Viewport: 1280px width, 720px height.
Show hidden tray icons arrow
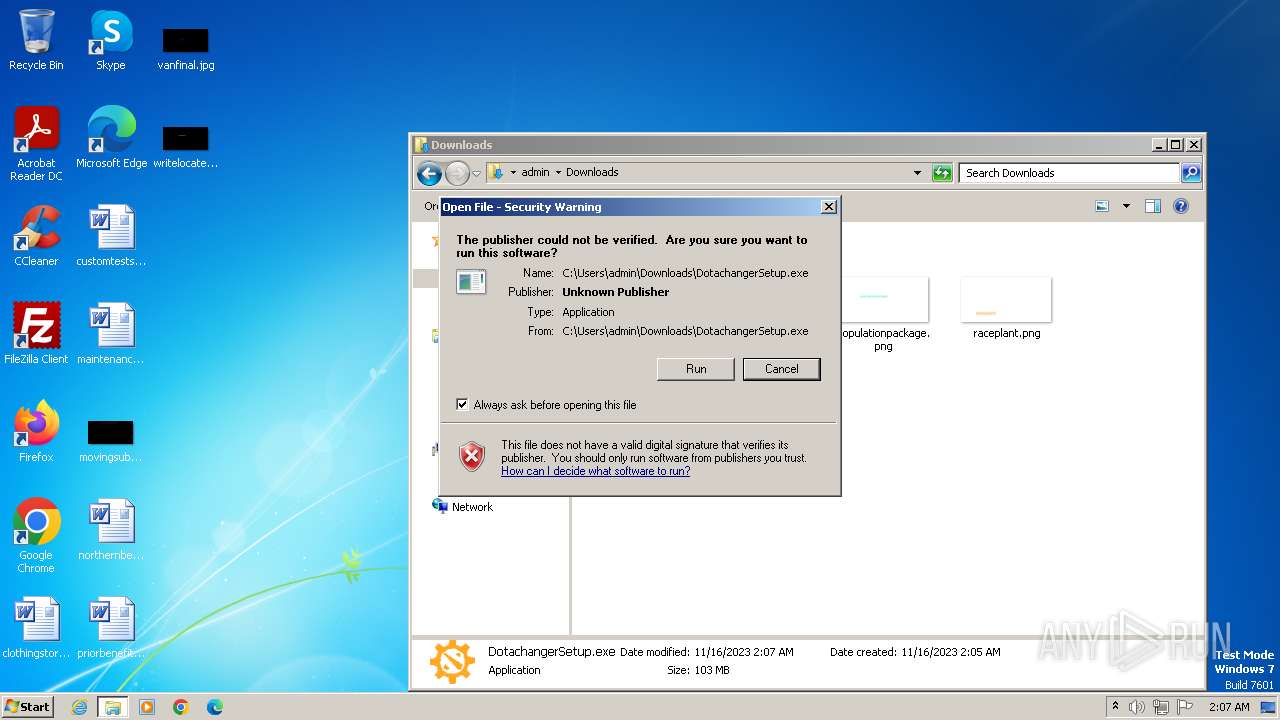pyautogui.click(x=1116, y=707)
